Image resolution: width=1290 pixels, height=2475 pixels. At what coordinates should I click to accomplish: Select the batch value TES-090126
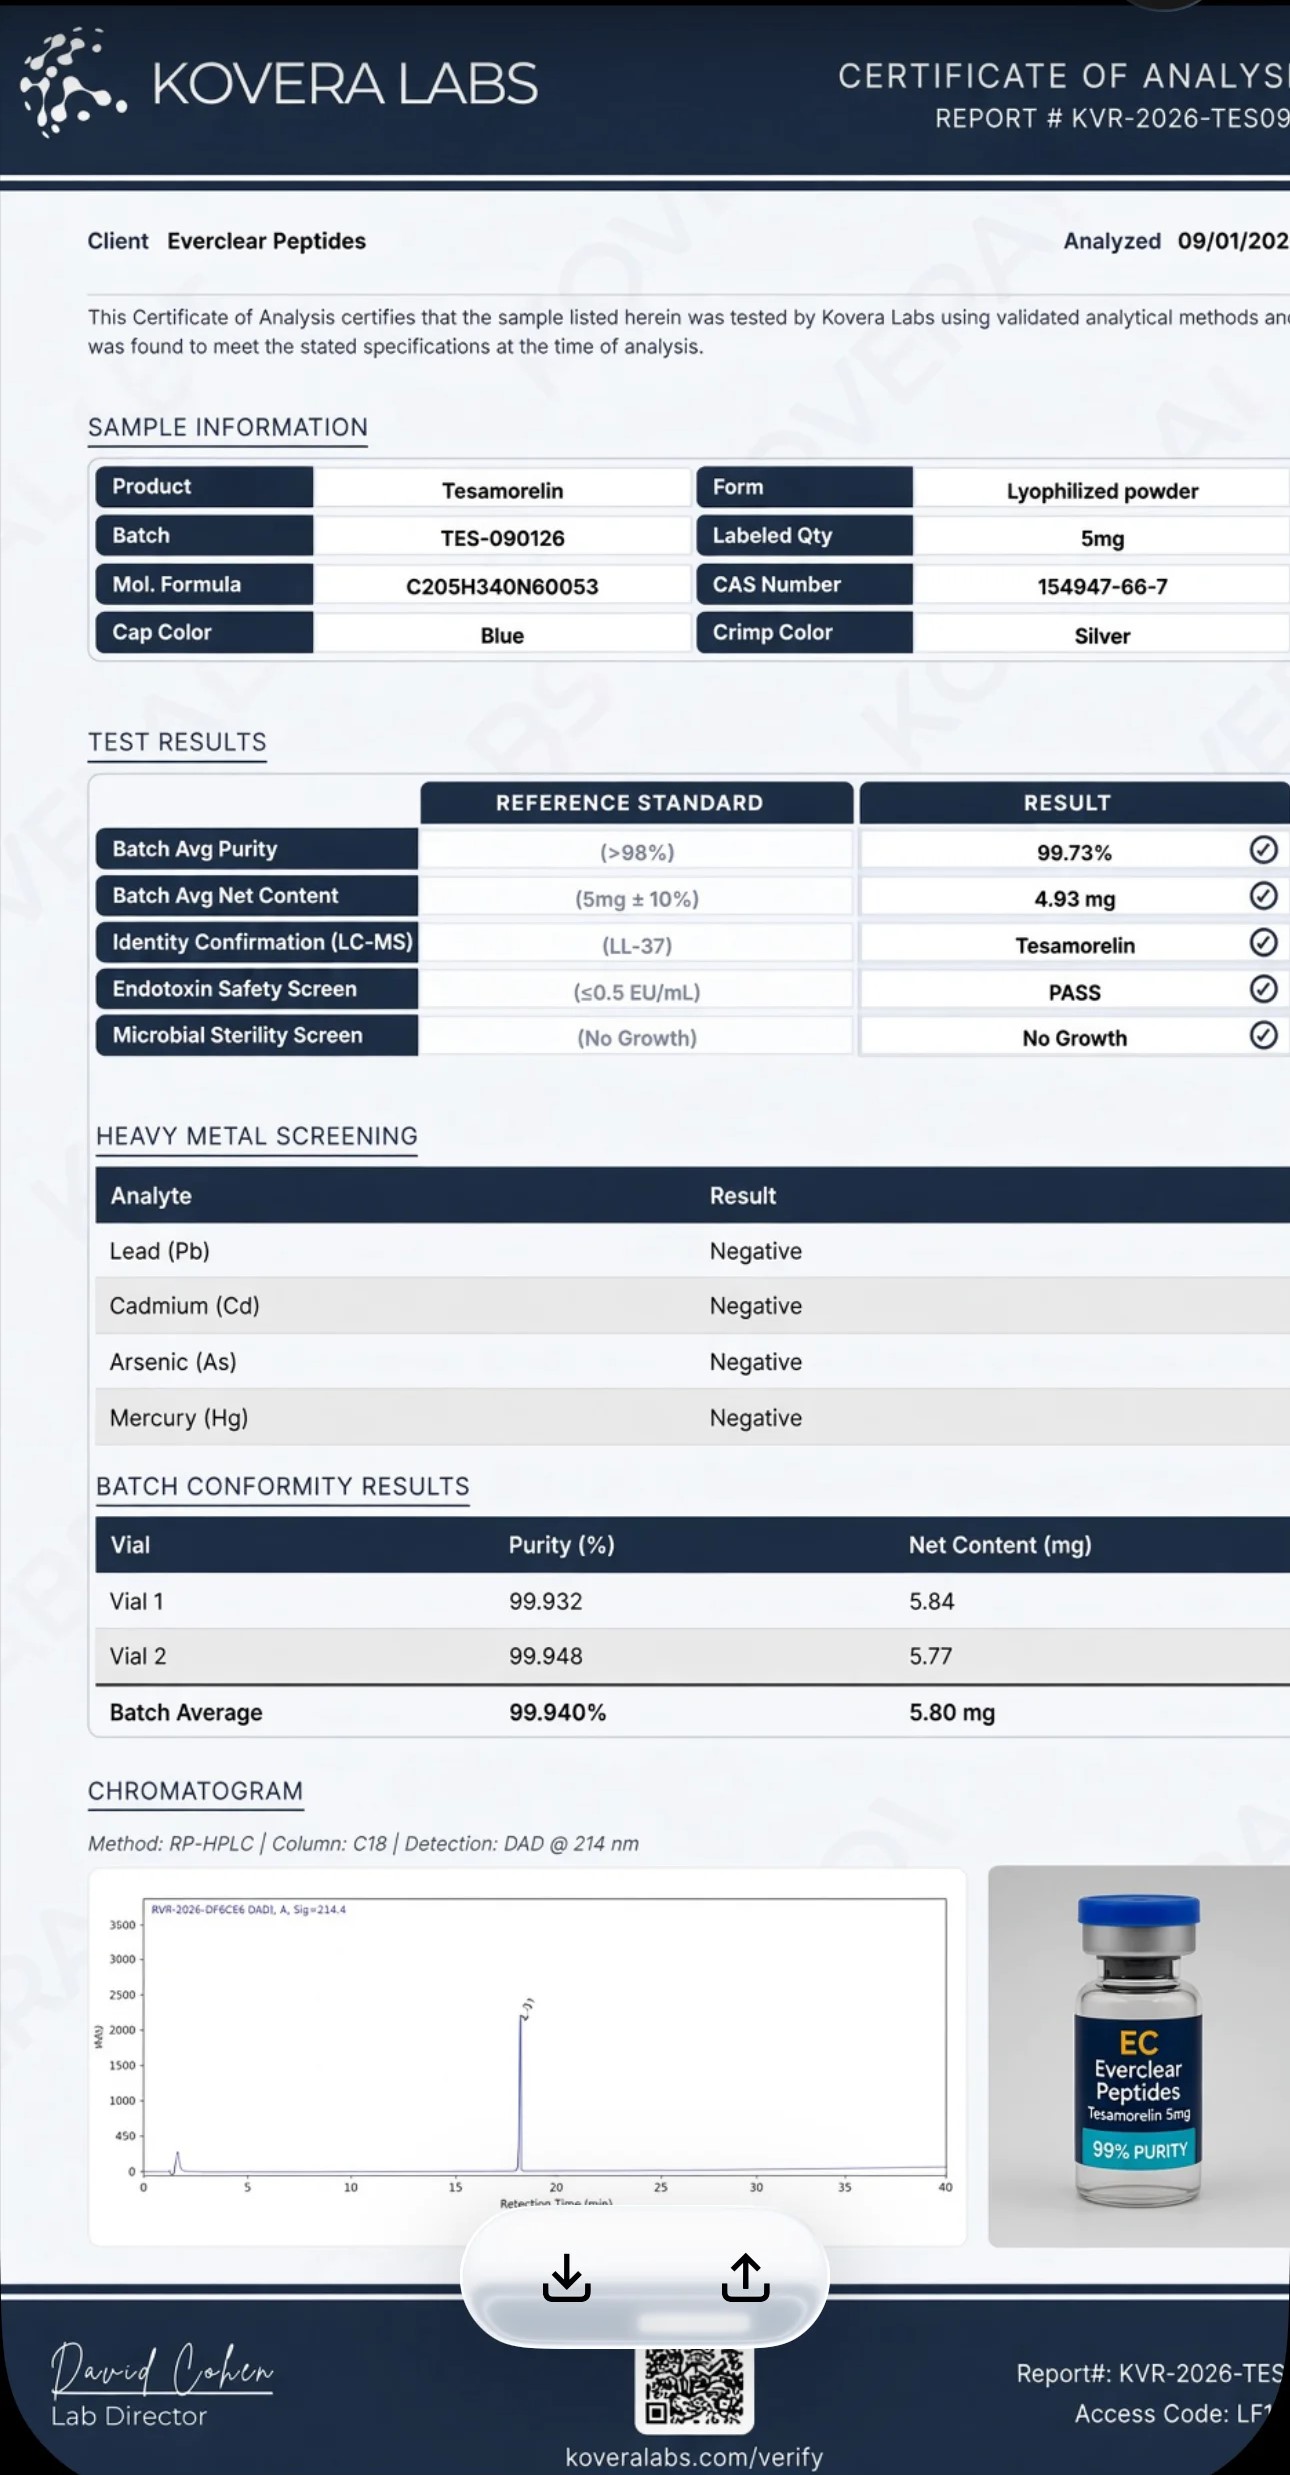coord(503,538)
